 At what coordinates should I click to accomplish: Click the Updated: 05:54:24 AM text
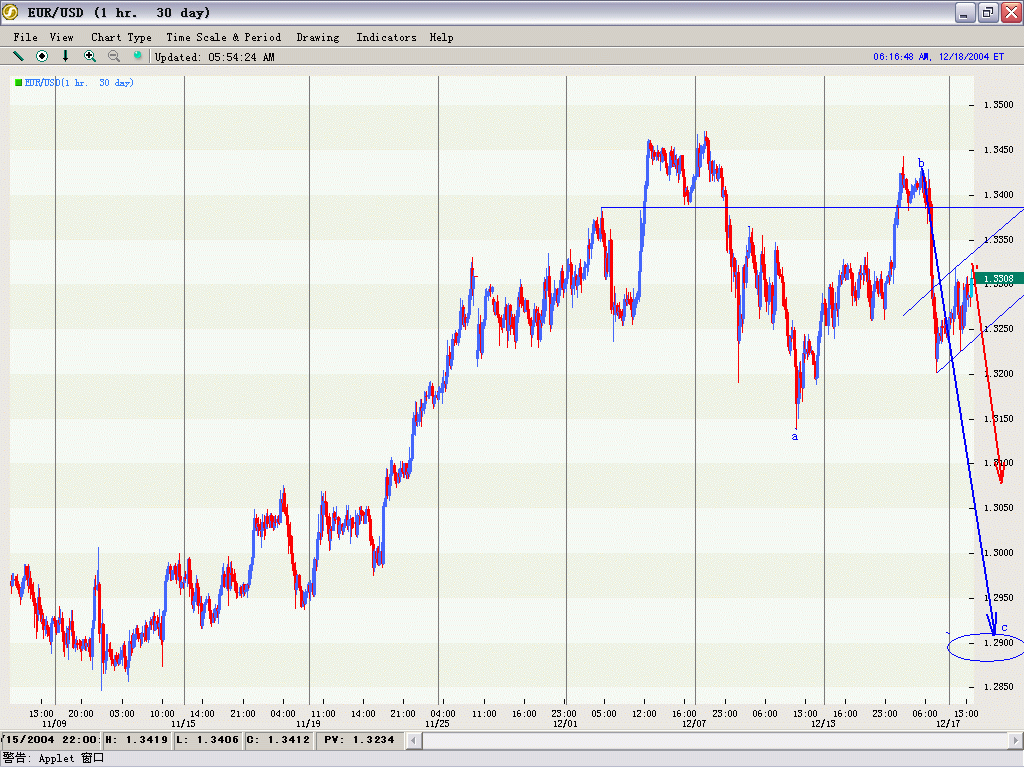[x=215, y=57]
